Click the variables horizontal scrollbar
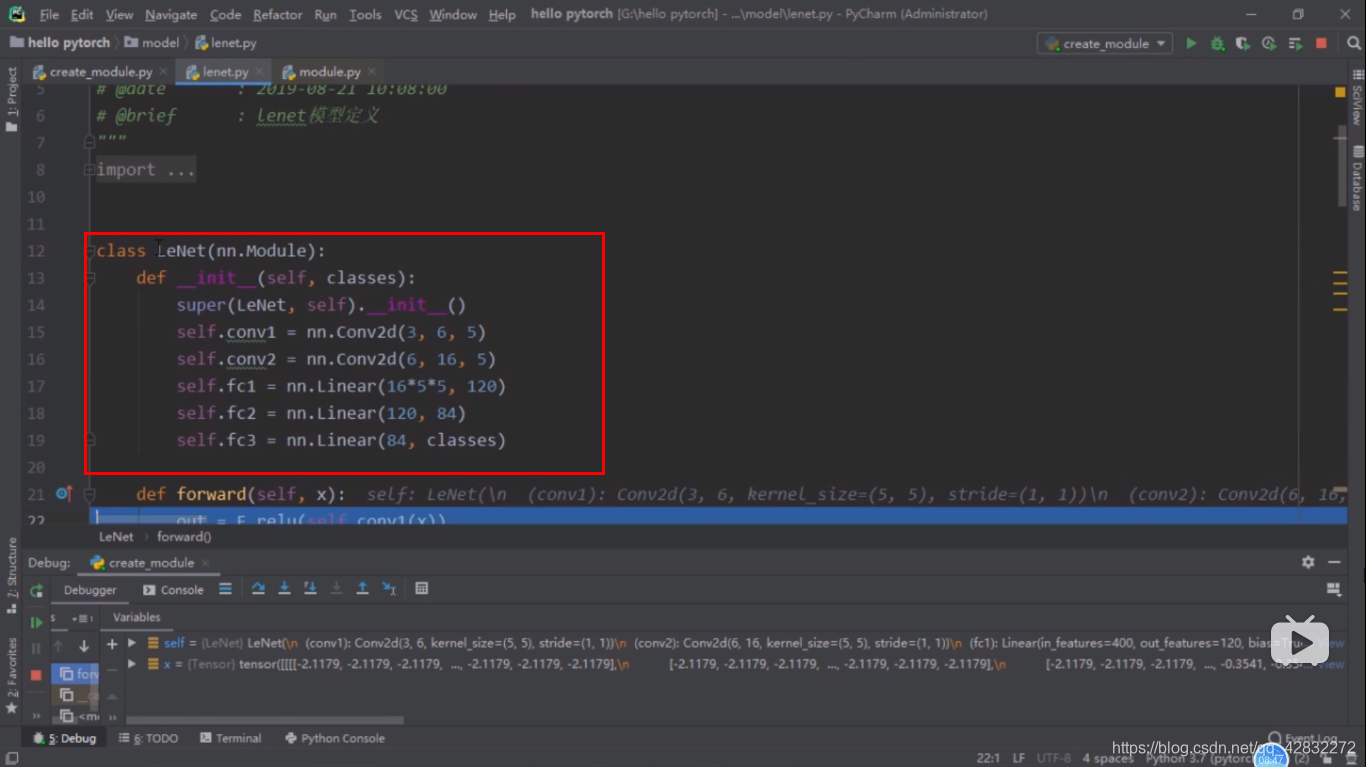This screenshot has height=767, width=1366. click(265, 720)
